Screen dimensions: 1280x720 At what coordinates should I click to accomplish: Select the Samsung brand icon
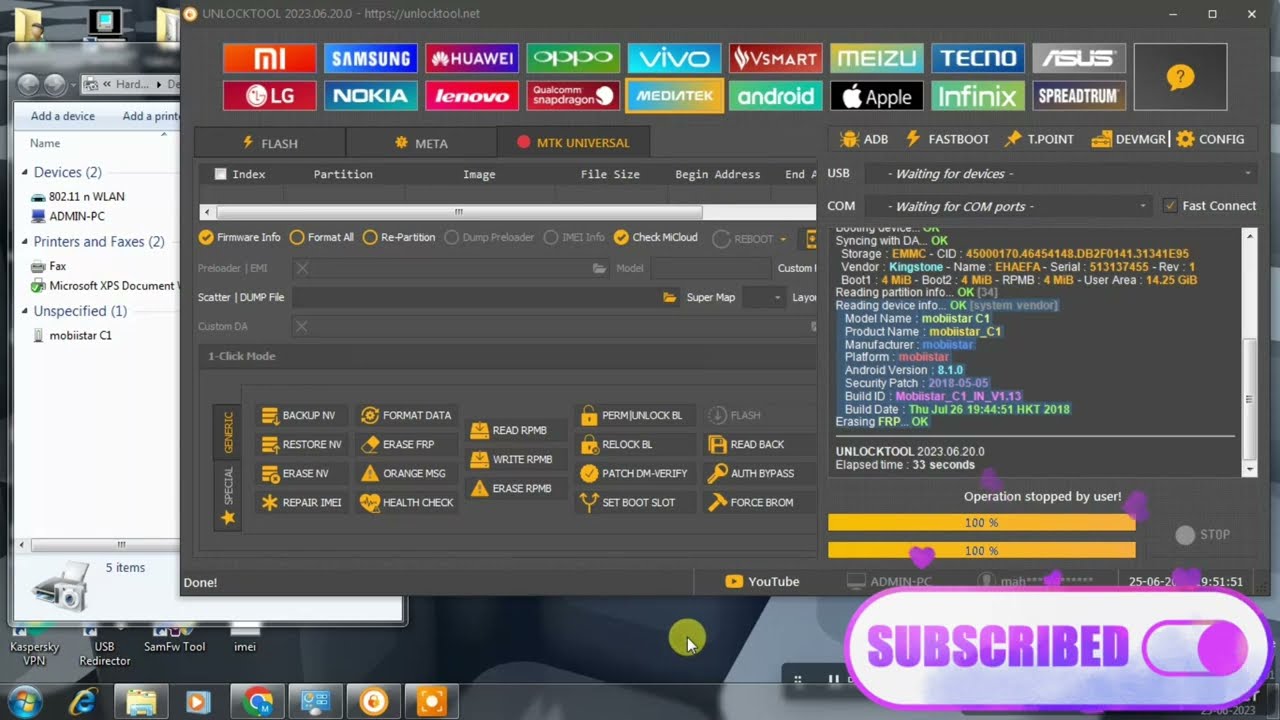click(371, 58)
